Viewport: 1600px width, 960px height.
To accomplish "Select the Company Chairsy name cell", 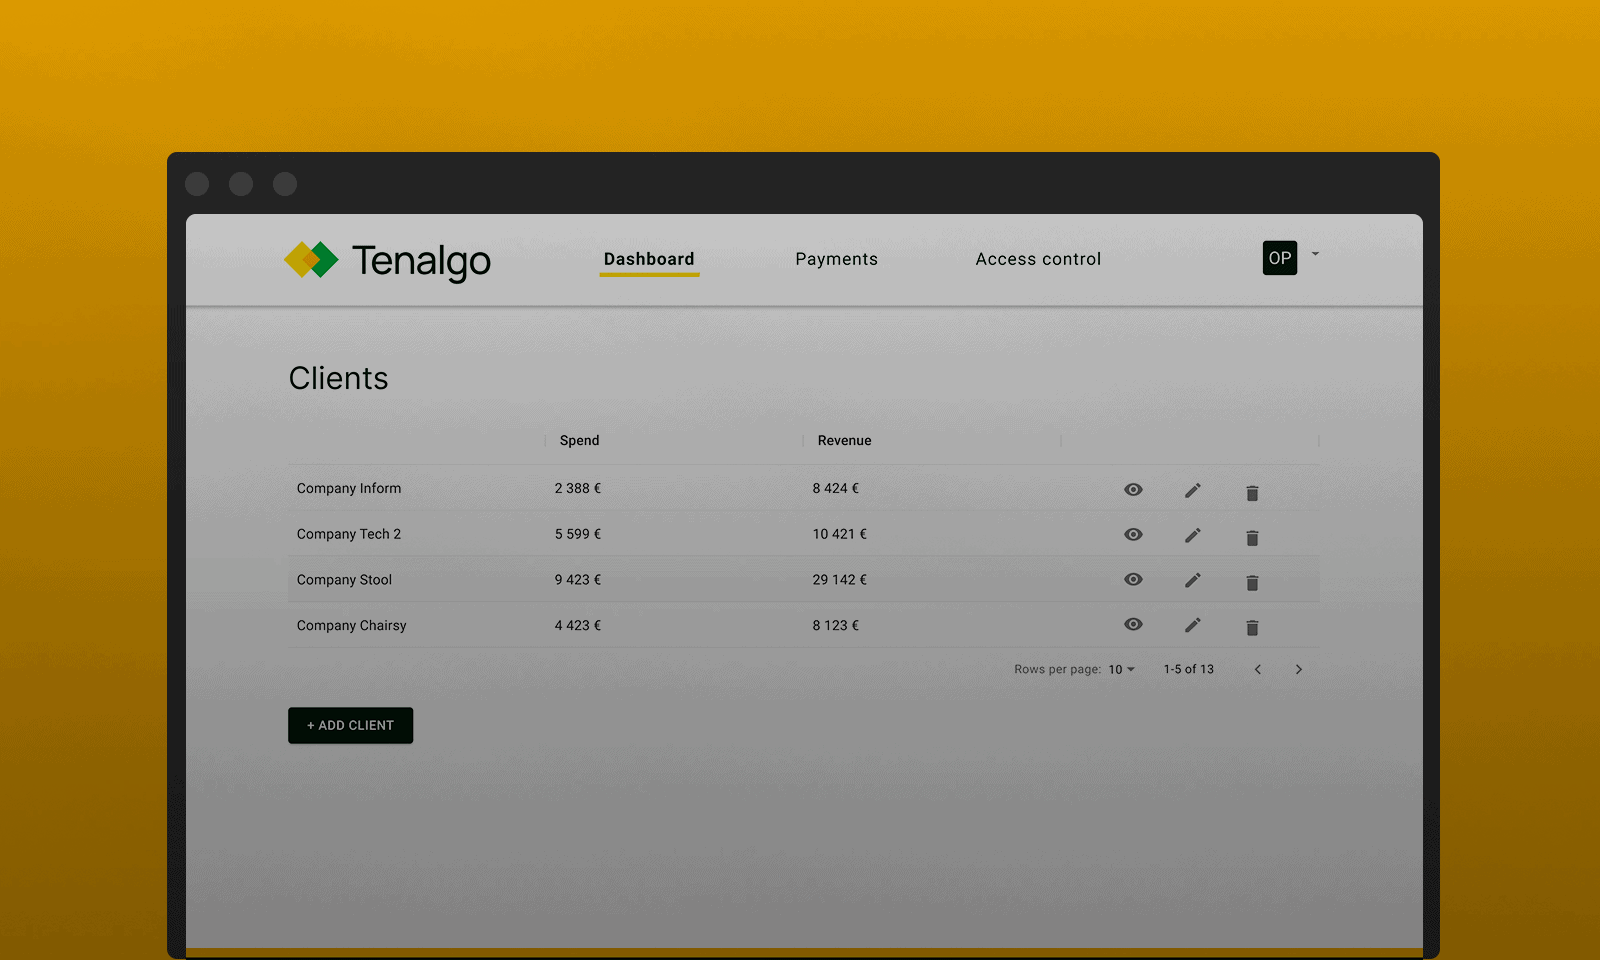I will tap(351, 625).
